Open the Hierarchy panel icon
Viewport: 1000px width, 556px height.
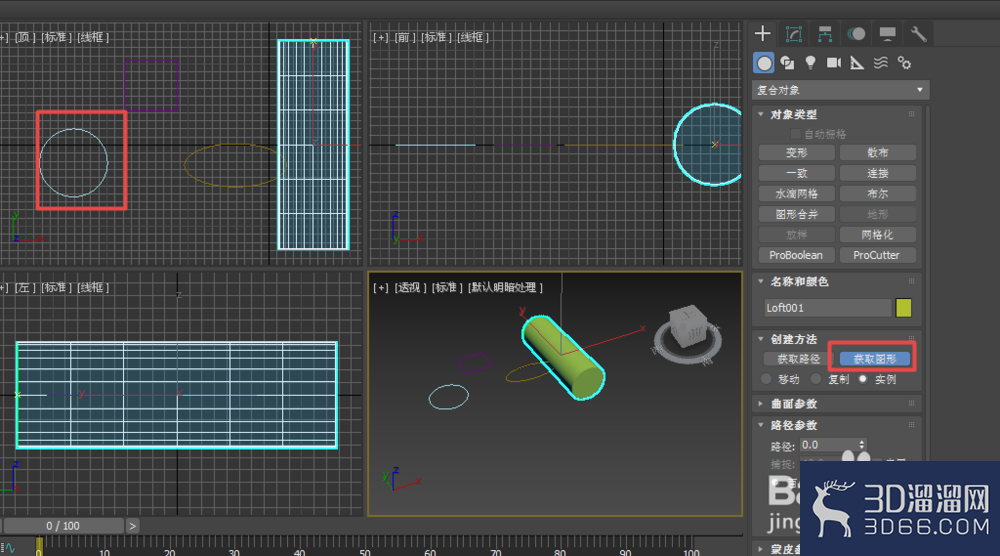[x=825, y=34]
